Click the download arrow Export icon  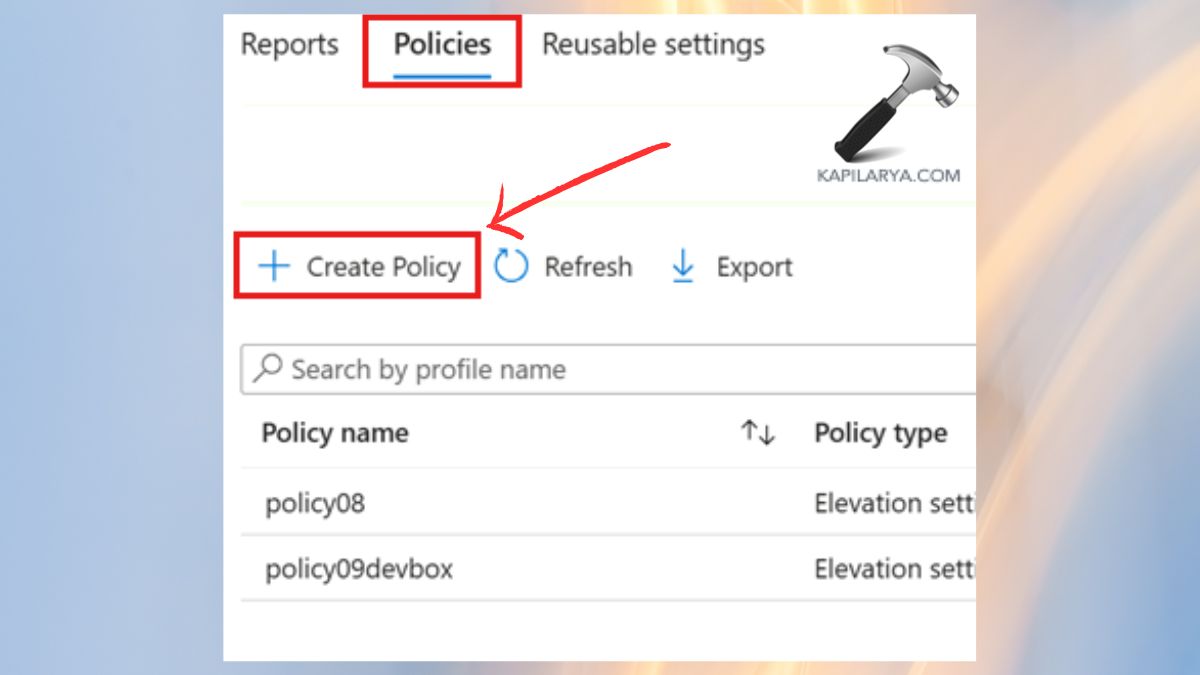(x=681, y=266)
